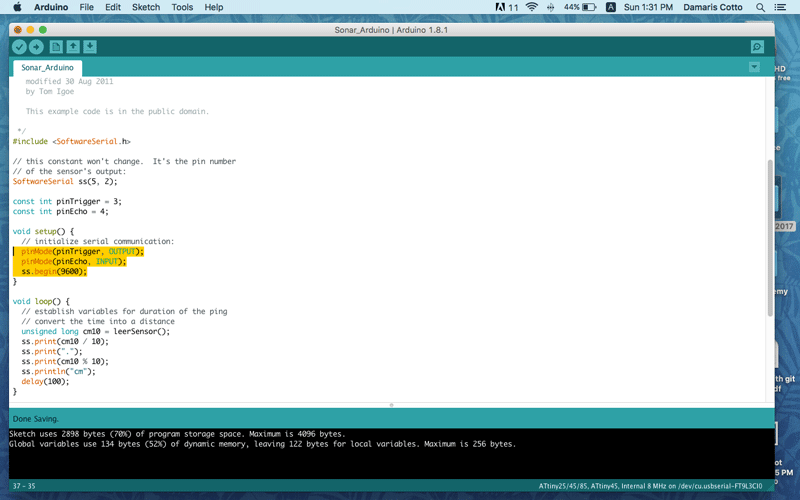Click pinMode(pinEcho, INPUT) highlighted line
This screenshot has height=500, width=800.
pyautogui.click(x=73, y=261)
